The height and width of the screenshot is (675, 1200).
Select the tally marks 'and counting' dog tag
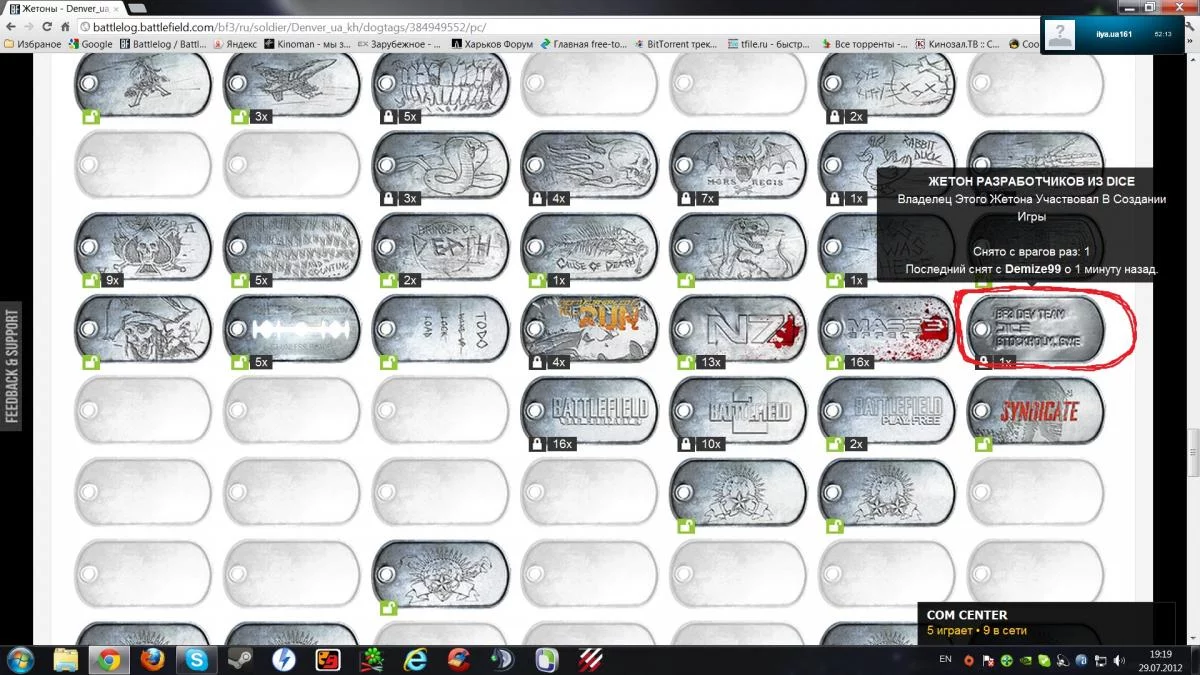291,246
